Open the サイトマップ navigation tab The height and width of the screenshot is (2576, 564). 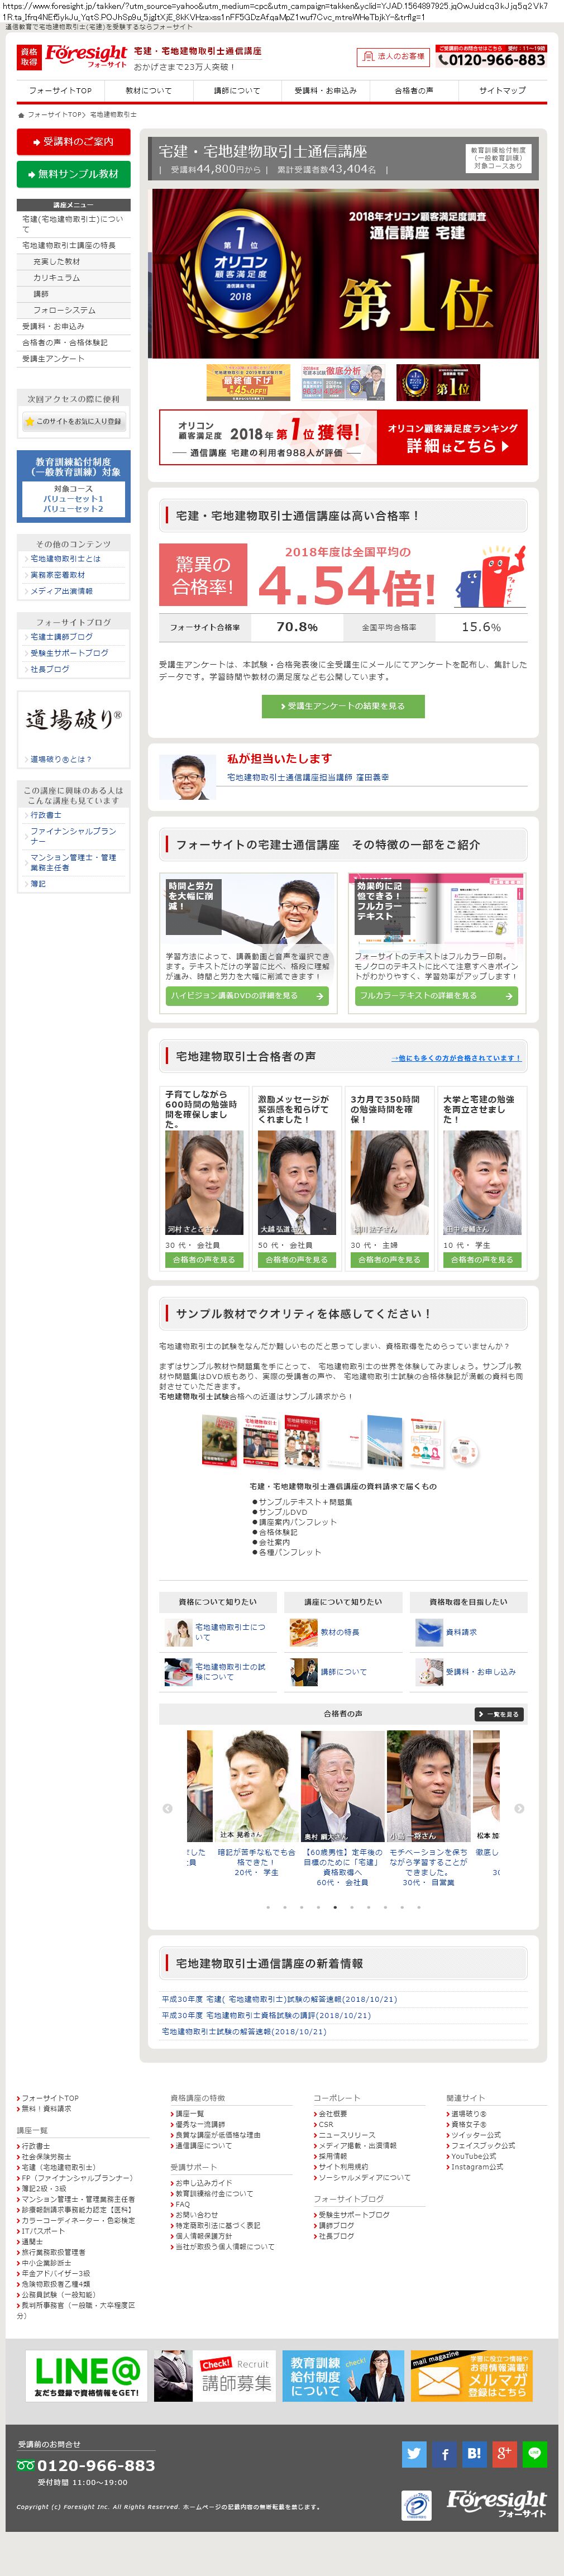[x=502, y=91]
